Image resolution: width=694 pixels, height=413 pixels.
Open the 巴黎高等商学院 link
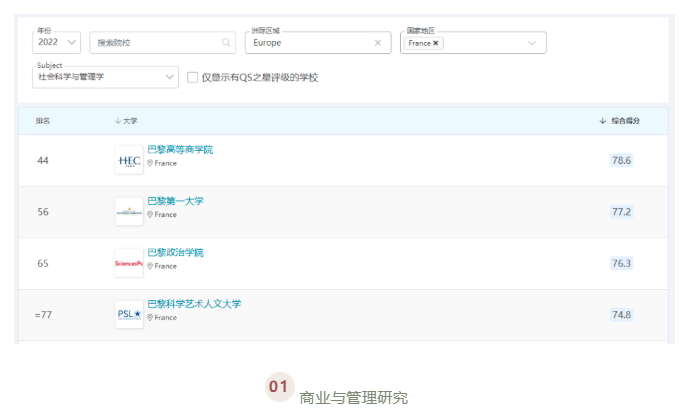180,150
